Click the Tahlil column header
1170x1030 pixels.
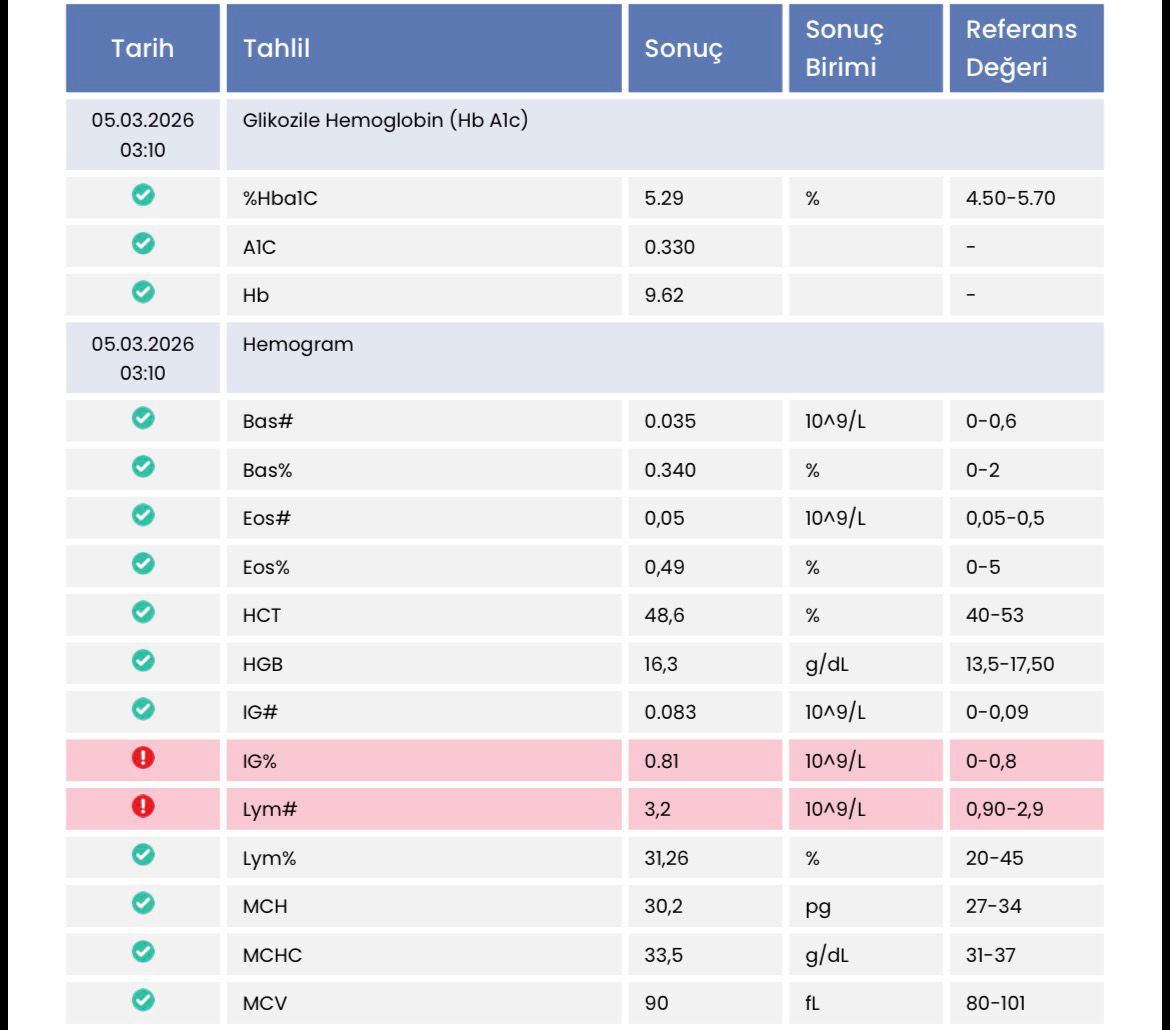[276, 49]
